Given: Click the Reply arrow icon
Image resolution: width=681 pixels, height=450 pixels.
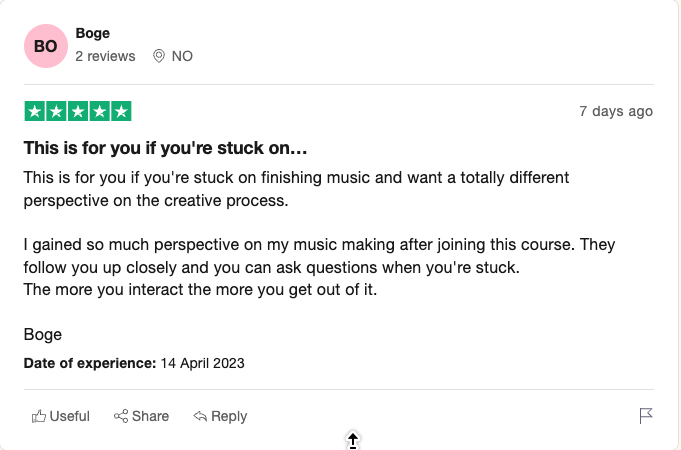Looking at the screenshot, I should tap(200, 416).
